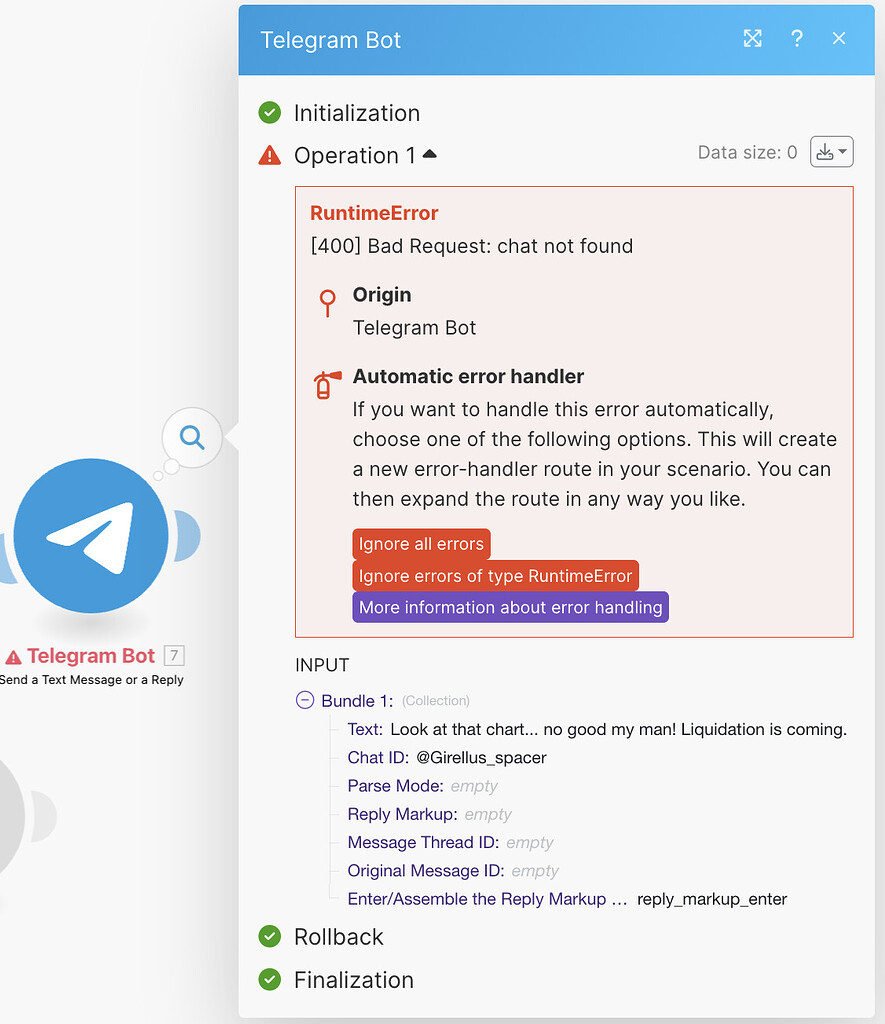Open the magnifier execution-details bubble
Image resolution: width=885 pixels, height=1024 pixels.
[x=192, y=437]
